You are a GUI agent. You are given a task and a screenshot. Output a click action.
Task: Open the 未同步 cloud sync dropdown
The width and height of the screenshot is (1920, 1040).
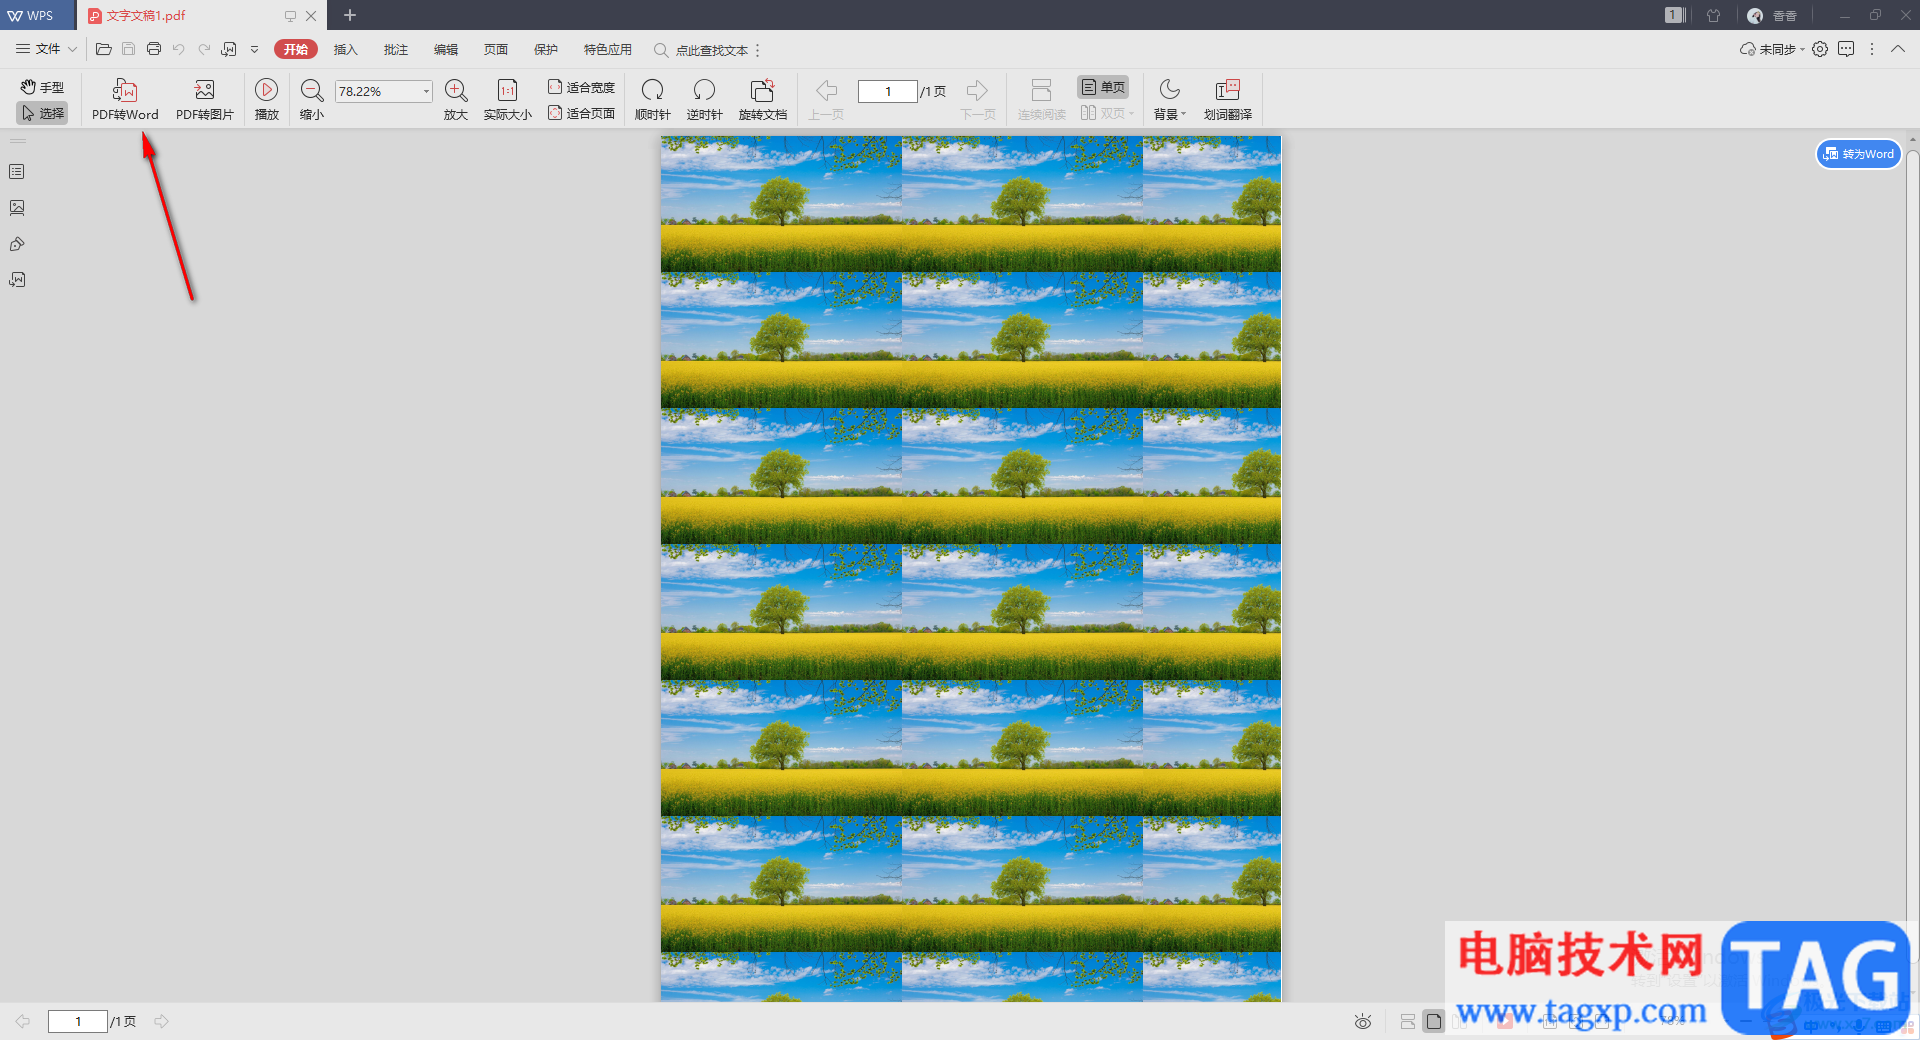[1772, 49]
